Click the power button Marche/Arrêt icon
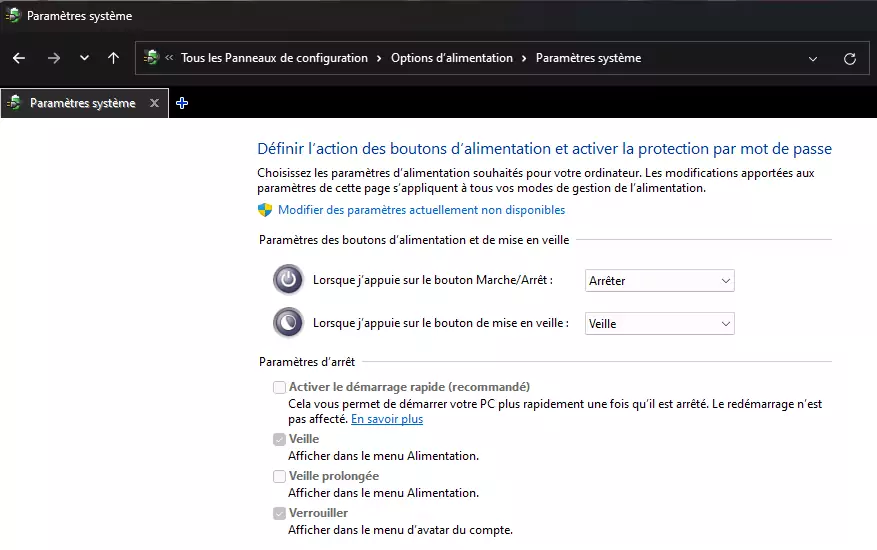877x550 pixels. [288, 279]
